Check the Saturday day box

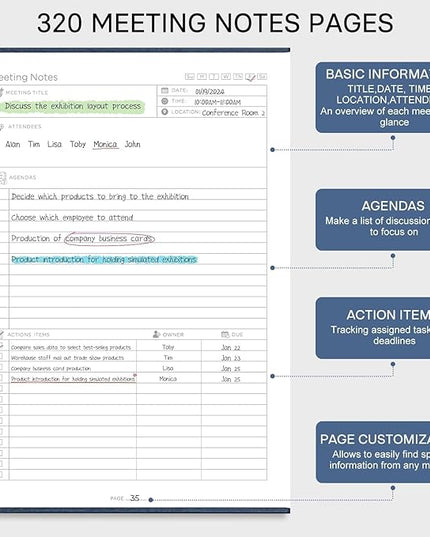point(262,76)
